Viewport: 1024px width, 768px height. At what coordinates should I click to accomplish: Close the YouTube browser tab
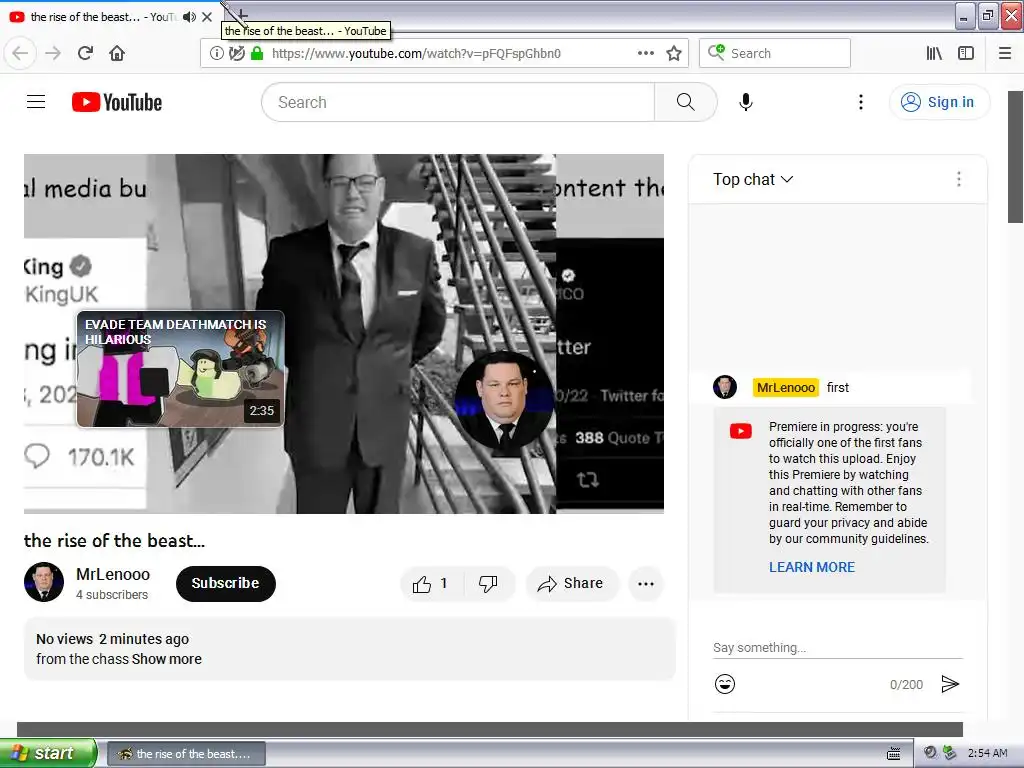pyautogui.click(x=207, y=17)
